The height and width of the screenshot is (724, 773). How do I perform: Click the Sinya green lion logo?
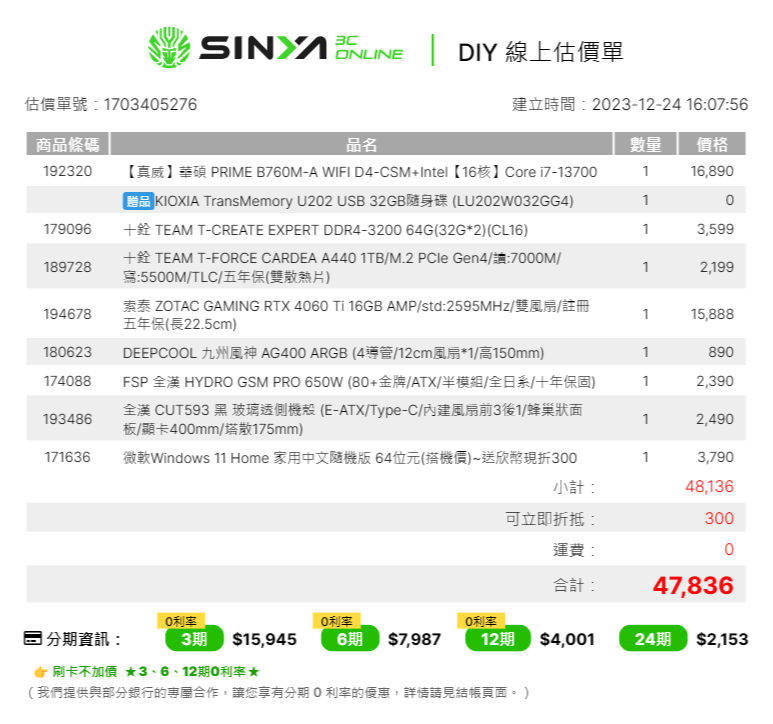click(x=169, y=47)
